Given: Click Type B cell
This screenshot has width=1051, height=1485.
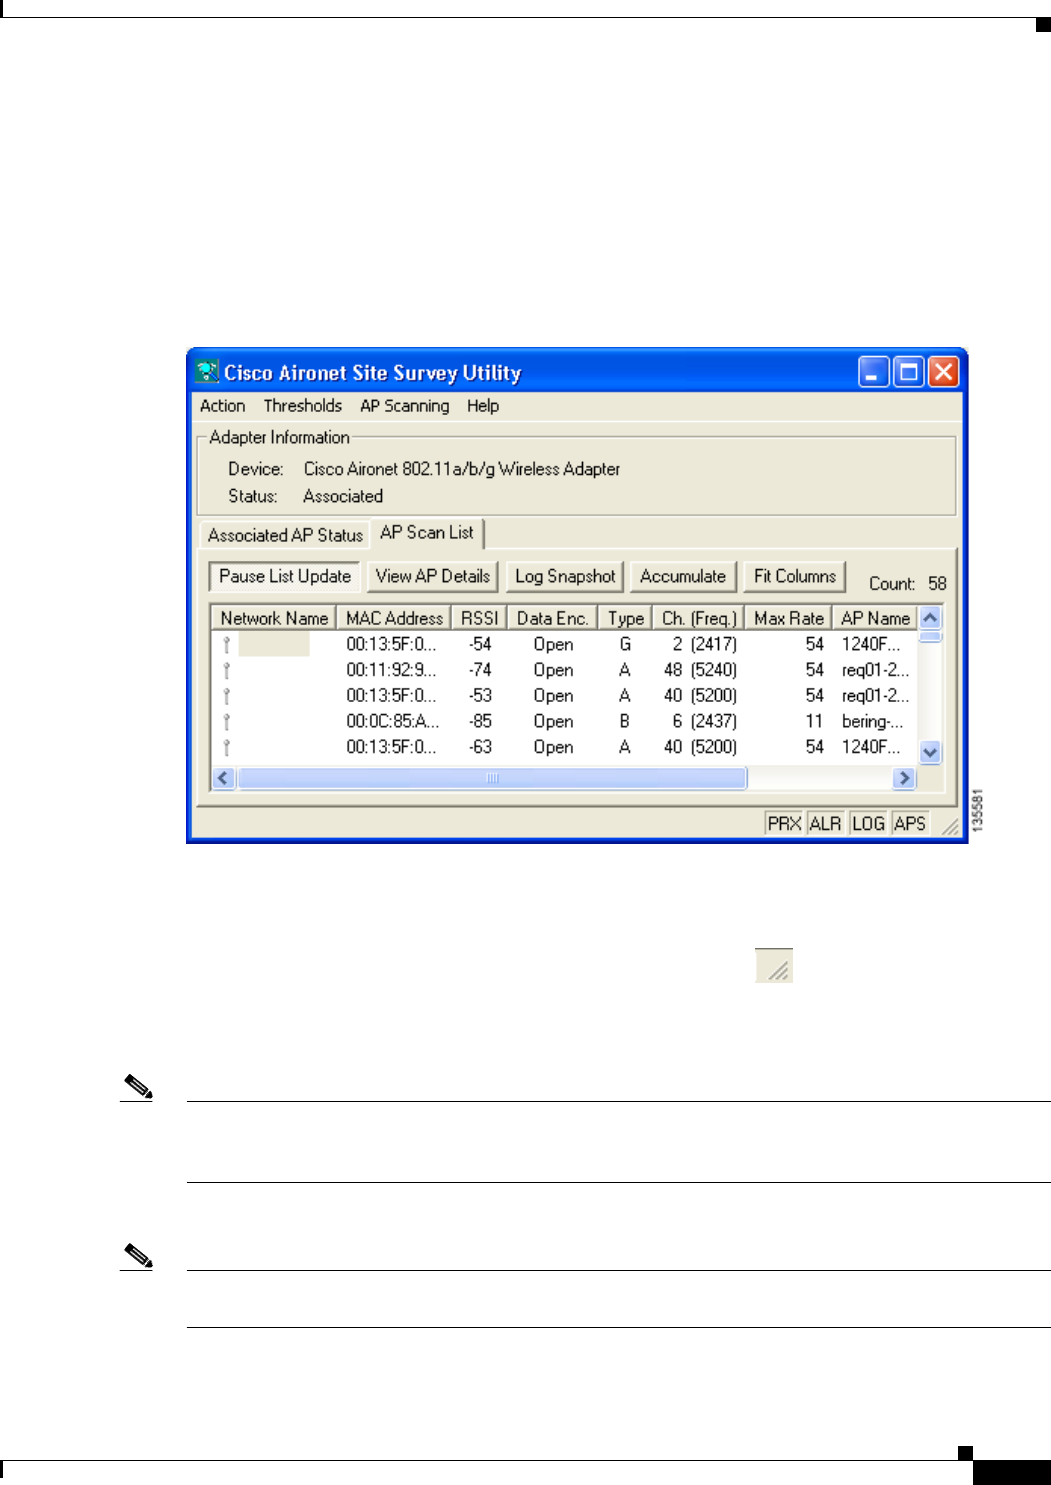Looking at the screenshot, I should 625,722.
